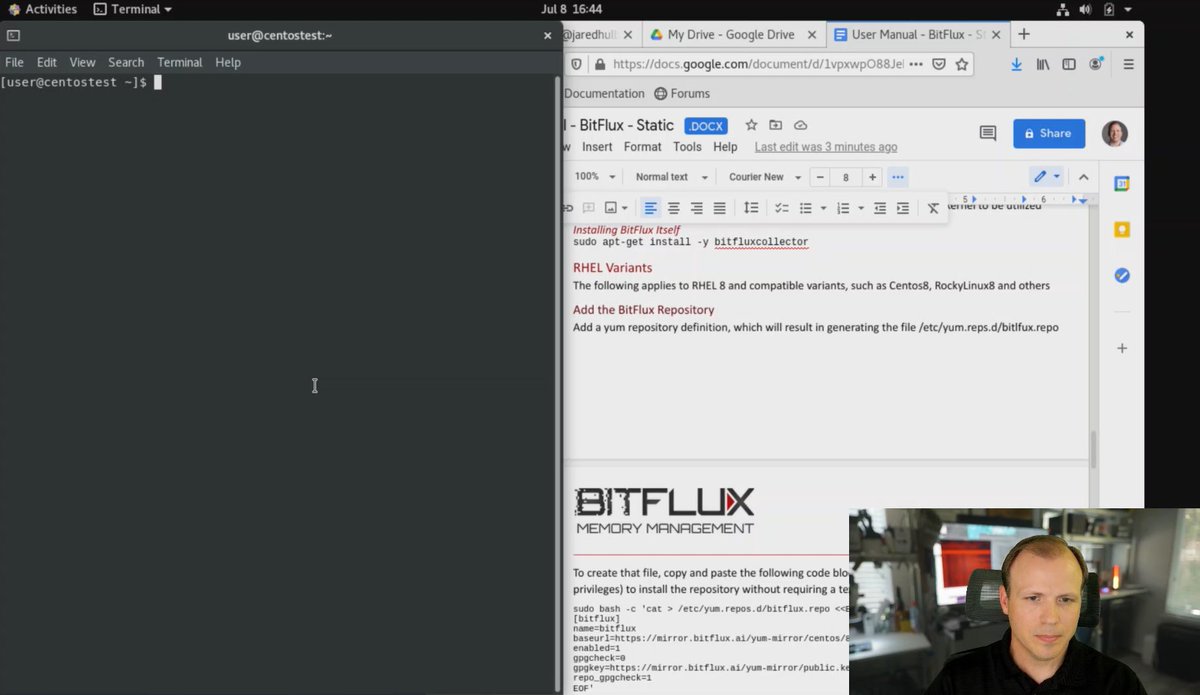1200x695 pixels.
Task: Click the blue Share button
Action: click(1048, 133)
